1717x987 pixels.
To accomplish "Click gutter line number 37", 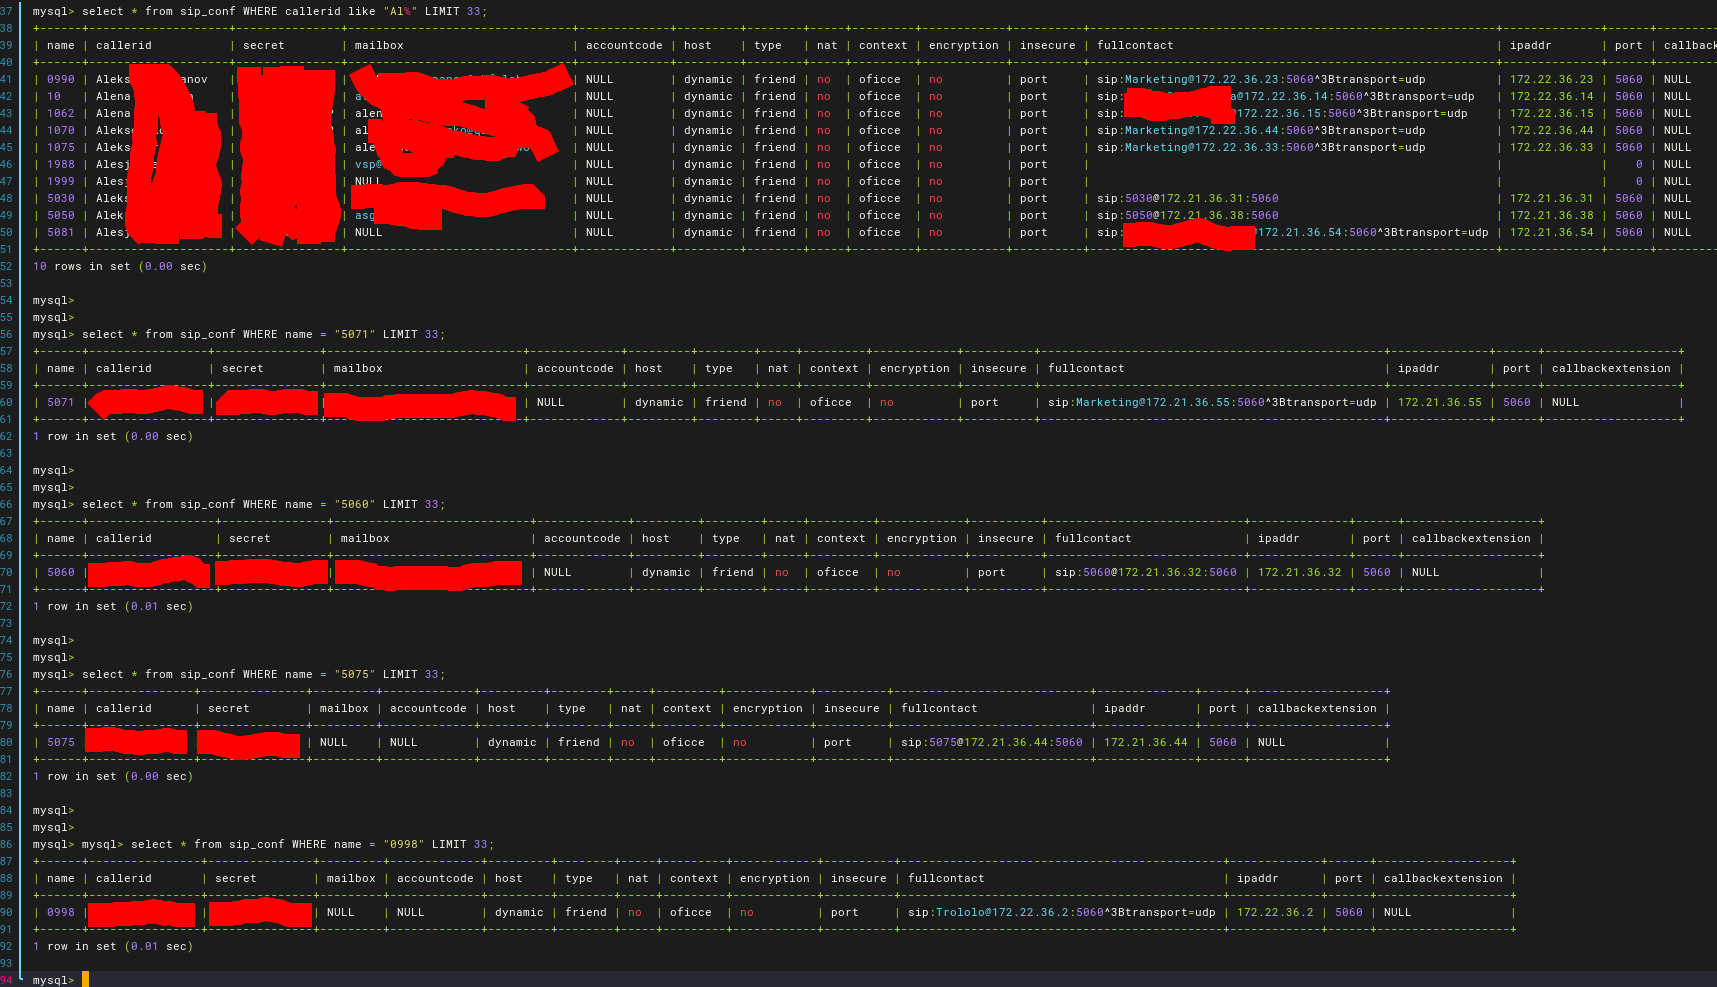I will pos(6,11).
